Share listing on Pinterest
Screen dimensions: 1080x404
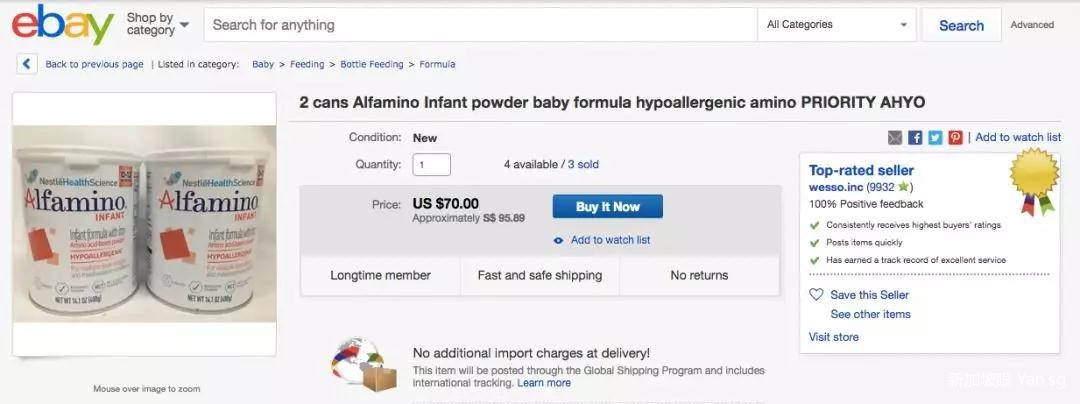955,138
